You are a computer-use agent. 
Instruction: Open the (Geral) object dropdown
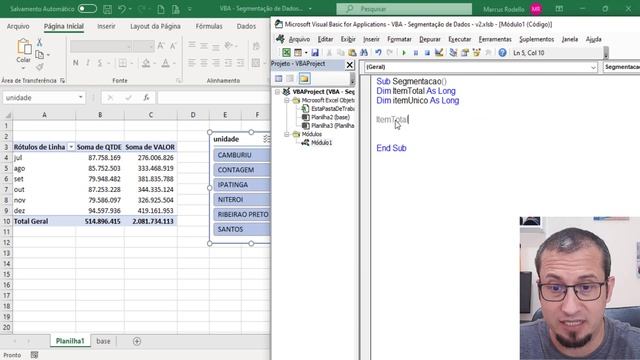593,67
